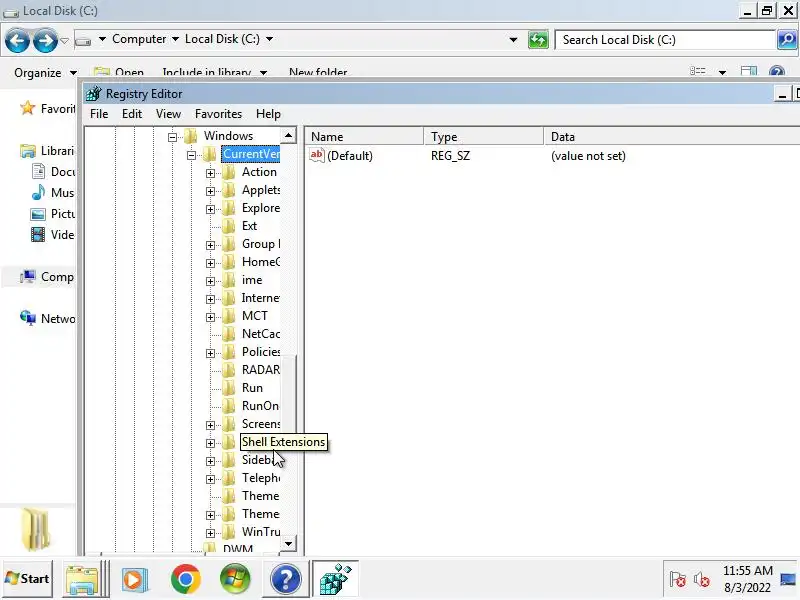Select the MCT key

click(x=255, y=316)
